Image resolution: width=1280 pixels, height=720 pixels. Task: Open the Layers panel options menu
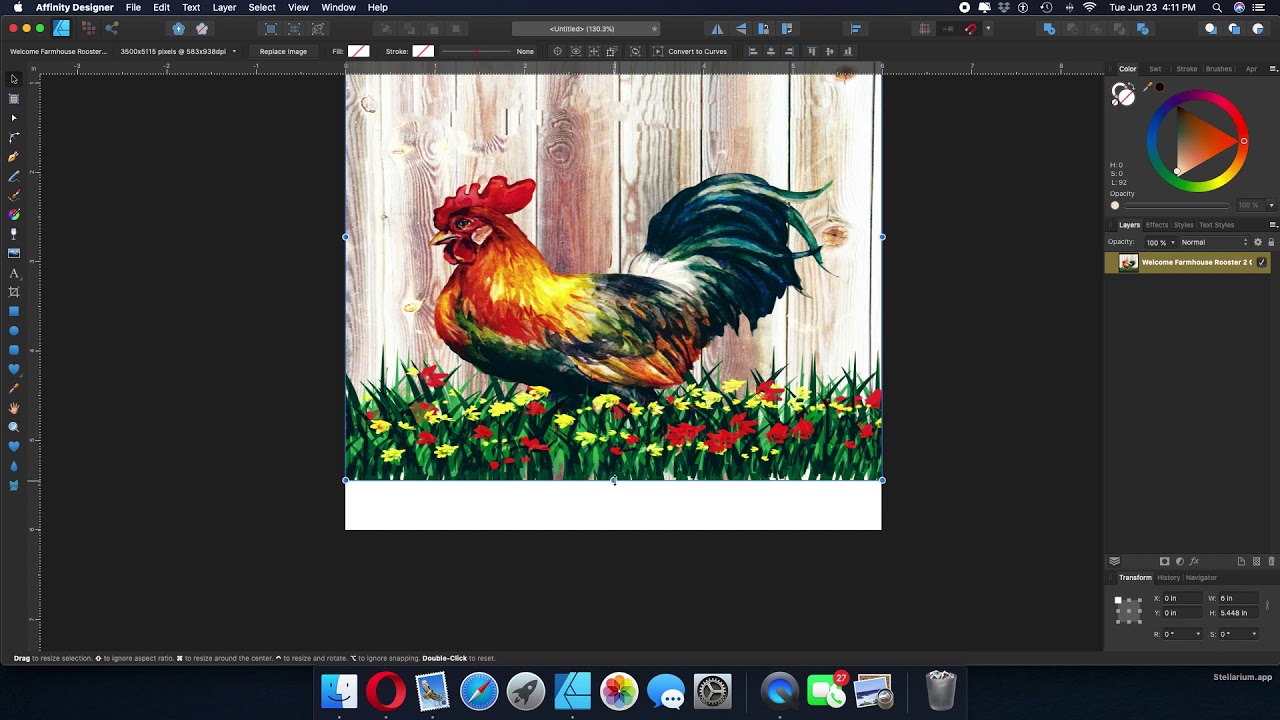point(1273,225)
